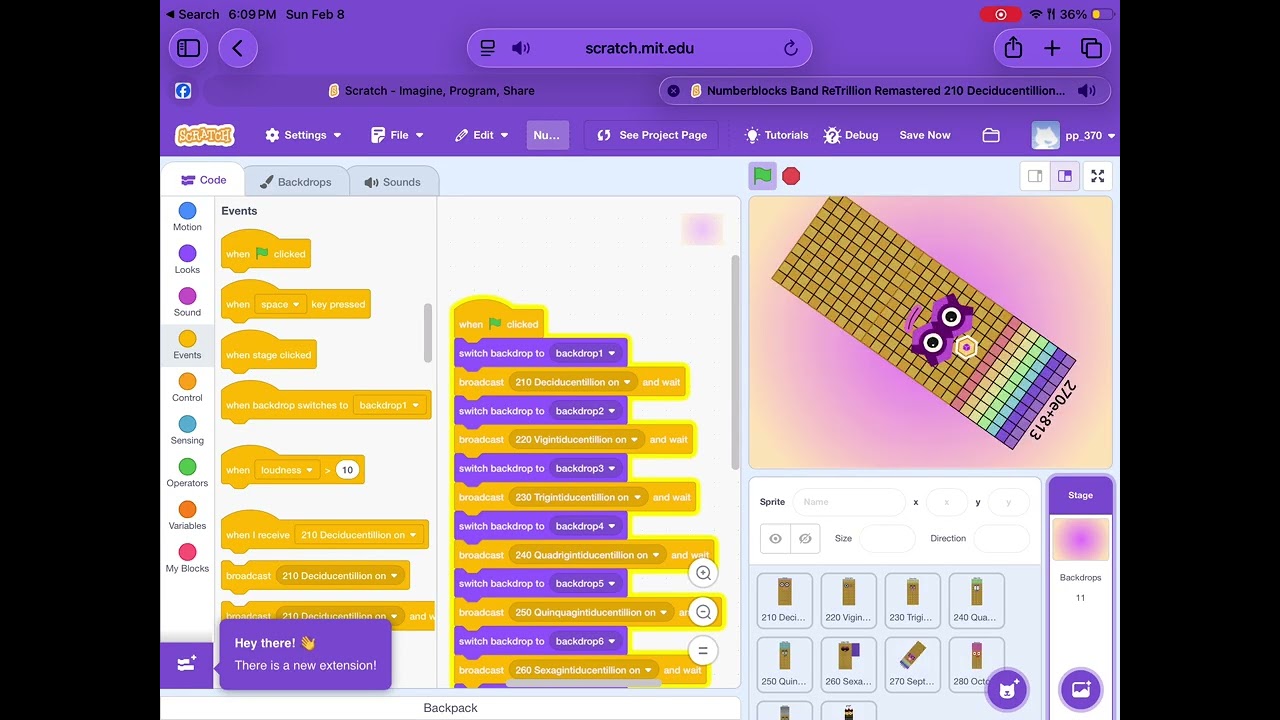
Task: Open the space key dropdown in palette
Action: click(279, 304)
